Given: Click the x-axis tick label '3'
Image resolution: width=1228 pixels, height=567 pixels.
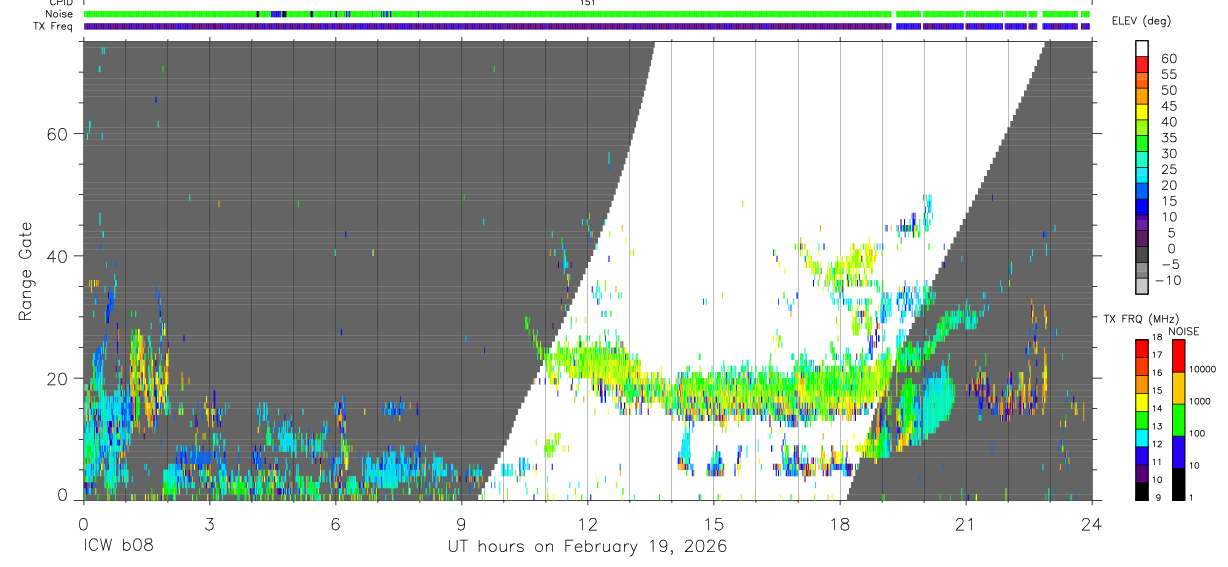Looking at the screenshot, I should click(209, 523).
